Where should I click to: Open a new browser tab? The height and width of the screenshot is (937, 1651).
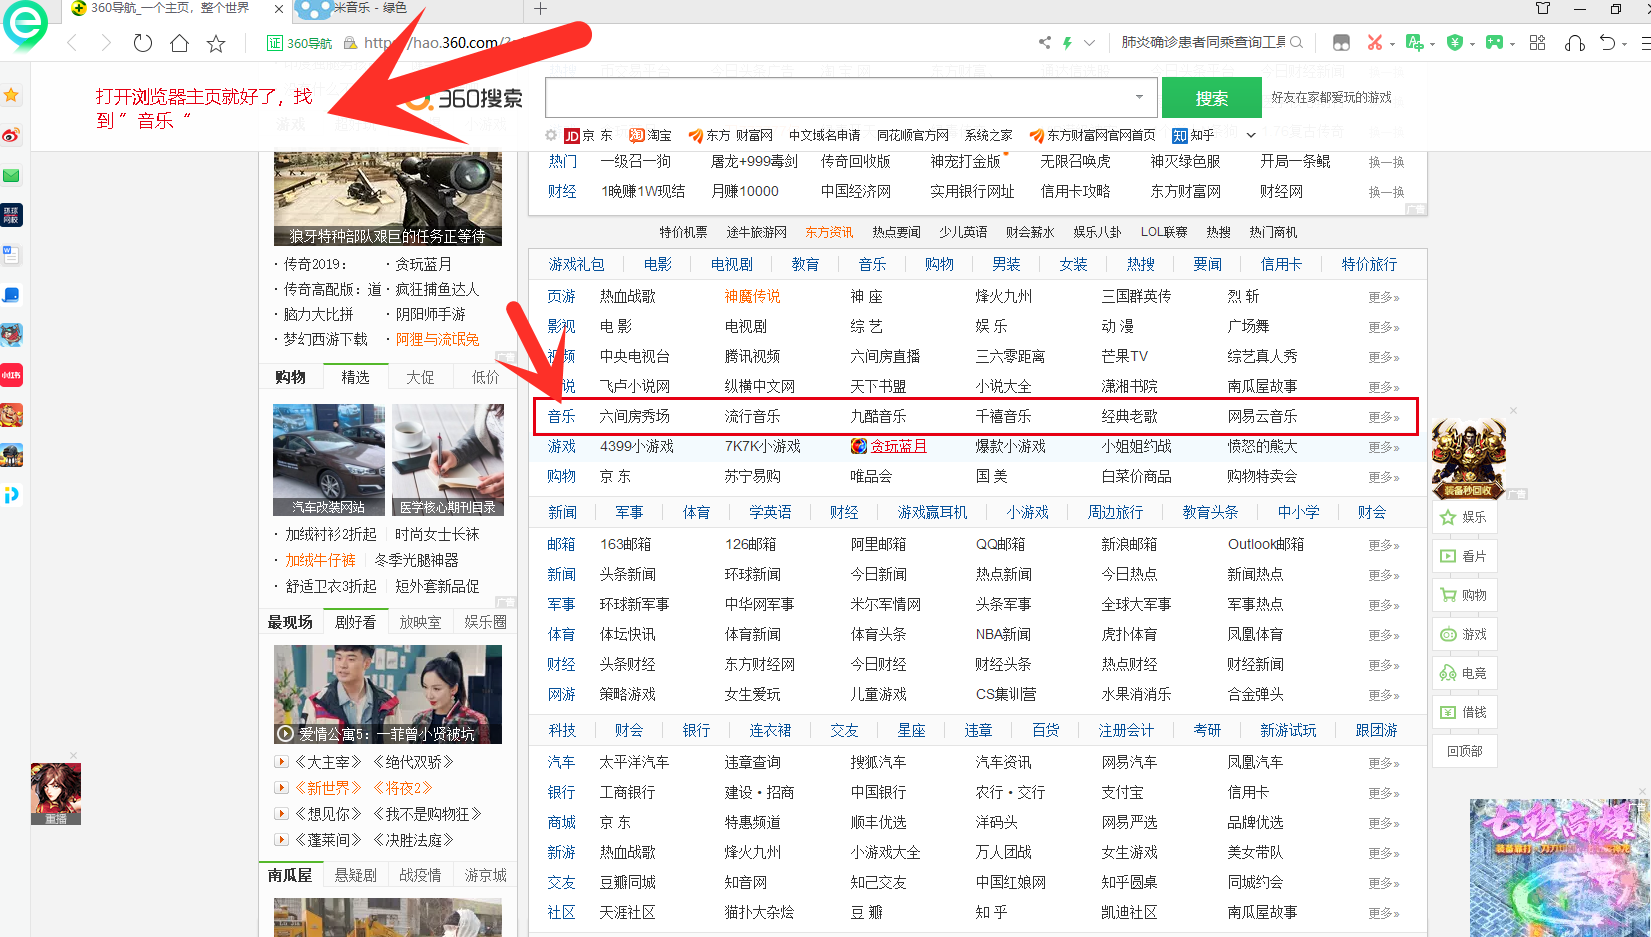click(x=540, y=9)
